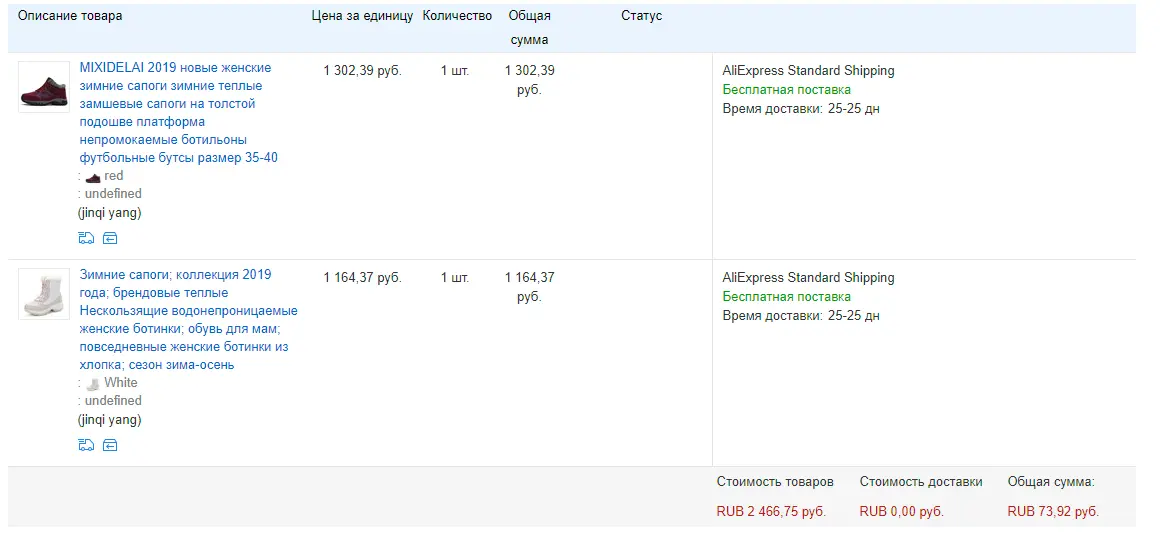Click seller name jinqi yang under first item
1160x536 pixels.
[109, 213]
